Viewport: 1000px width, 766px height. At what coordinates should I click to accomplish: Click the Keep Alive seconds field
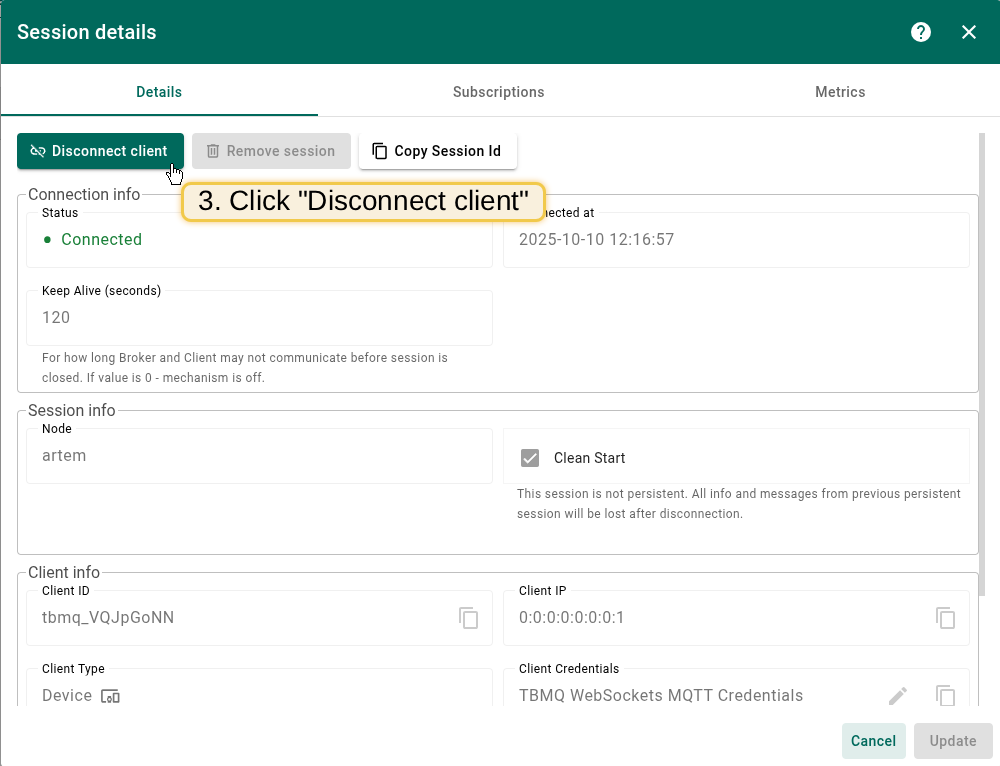tap(259, 318)
